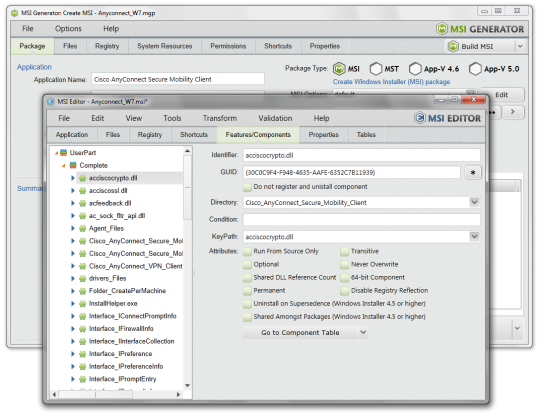Click the Build MSI button icon
Screen dimensions: 540x415
[x=453, y=46]
